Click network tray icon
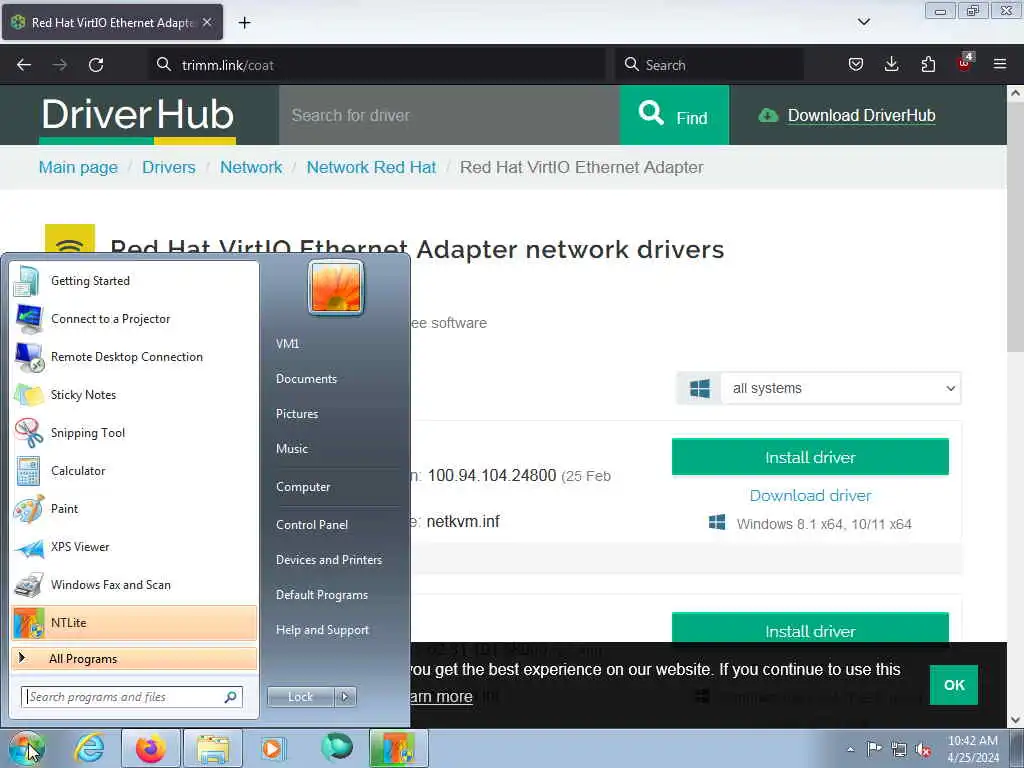This screenshot has height=768, width=1024. (x=899, y=749)
